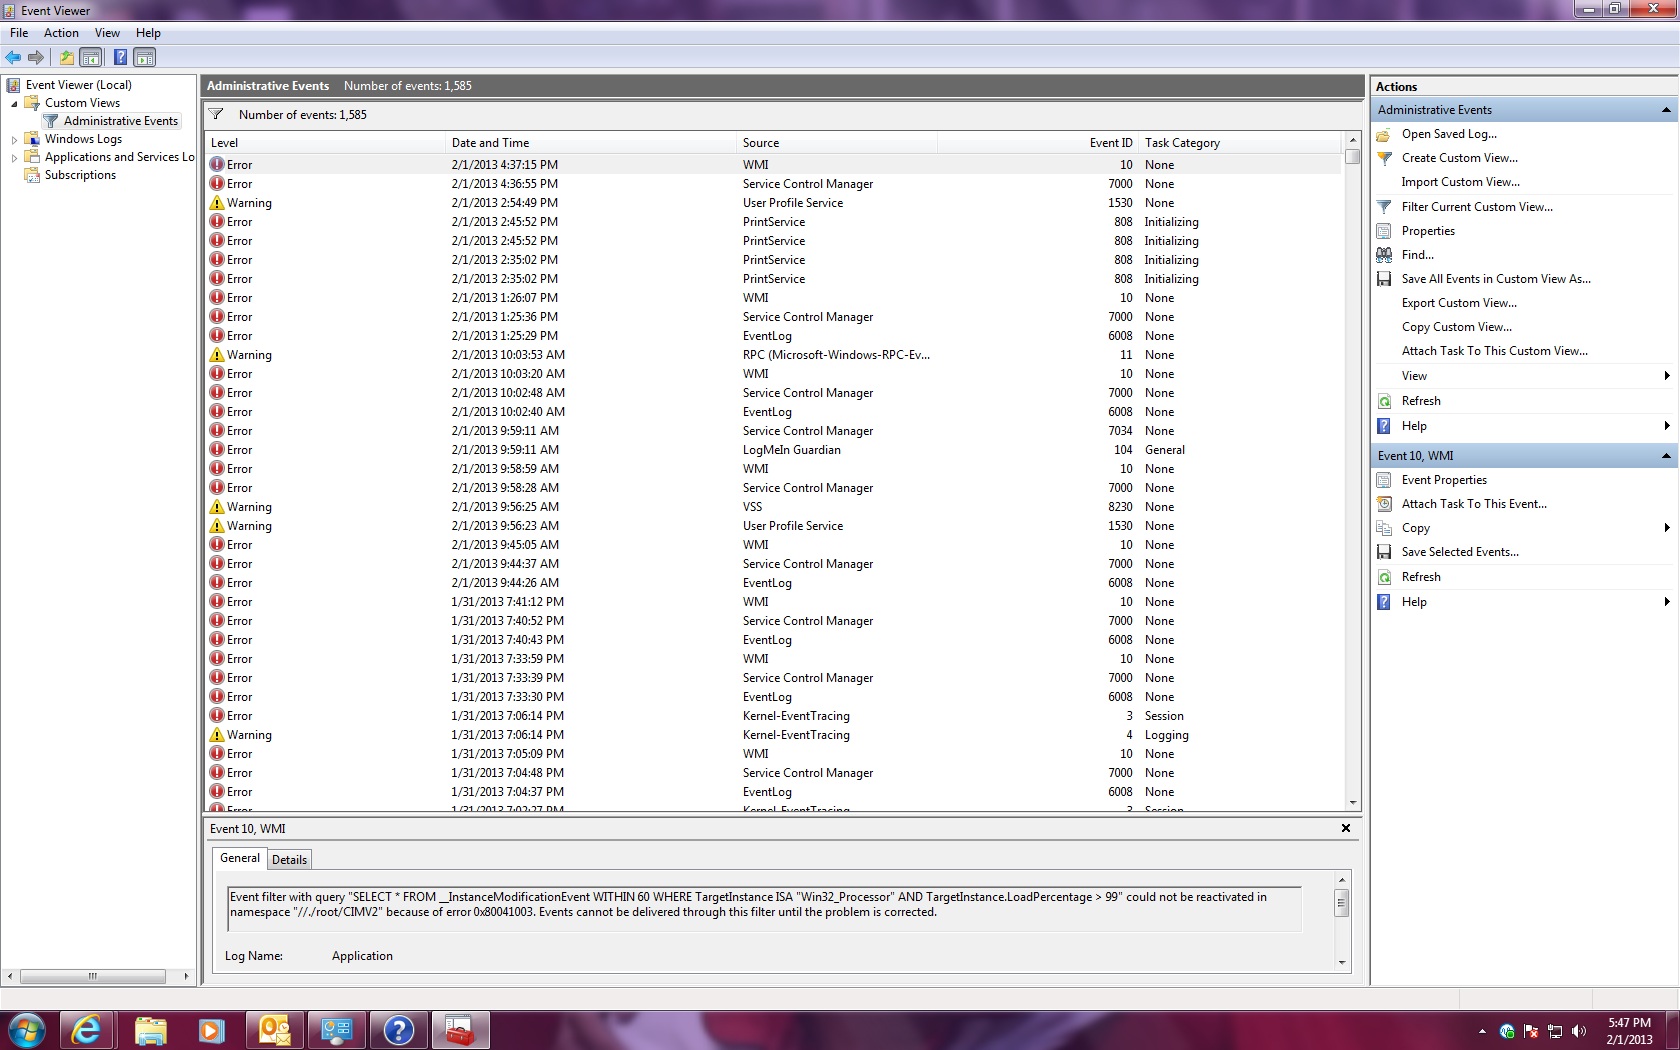The height and width of the screenshot is (1050, 1680).
Task: Click Save Selected Events disk icon
Action: pyautogui.click(x=1384, y=552)
